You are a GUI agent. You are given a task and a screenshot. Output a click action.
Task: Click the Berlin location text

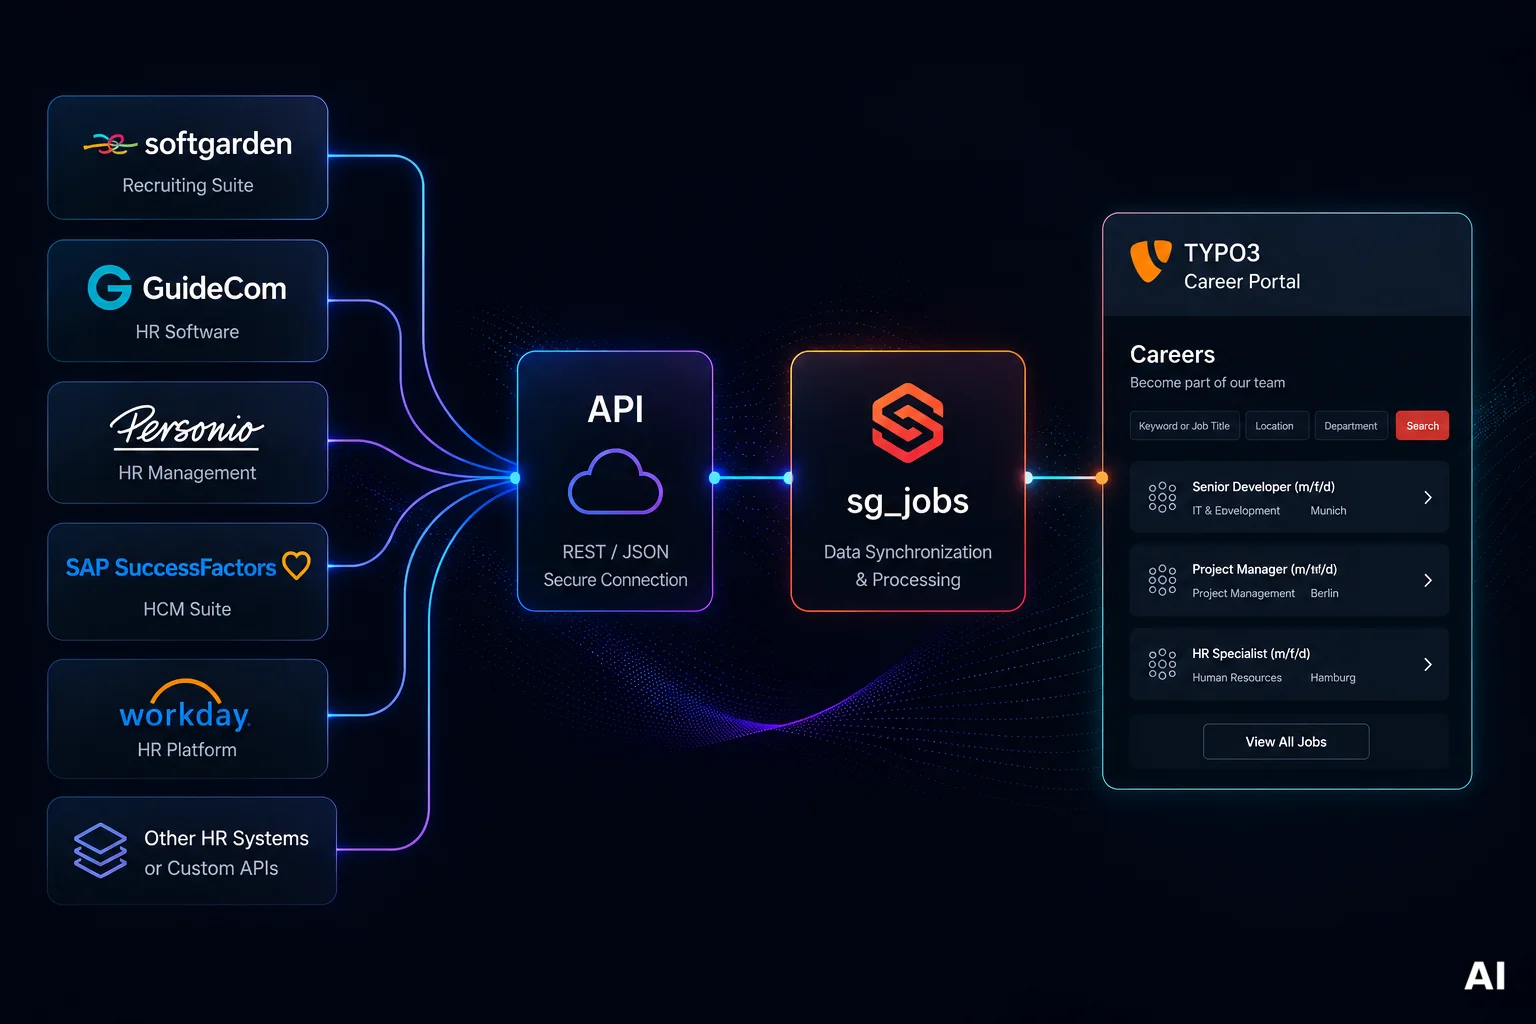1324,594
